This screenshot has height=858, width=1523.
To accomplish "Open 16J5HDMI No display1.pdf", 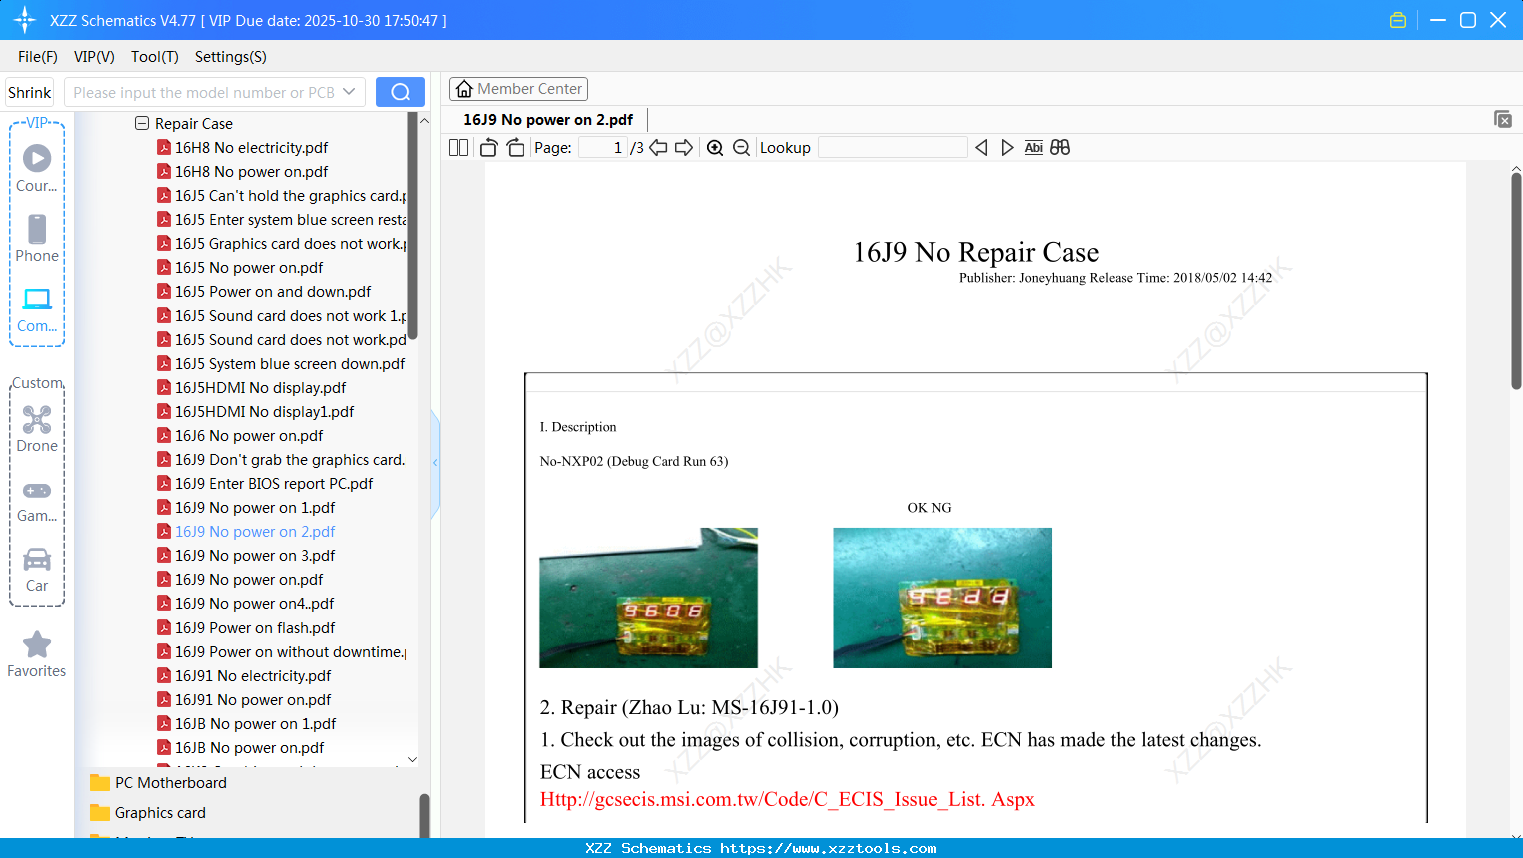I will [264, 412].
